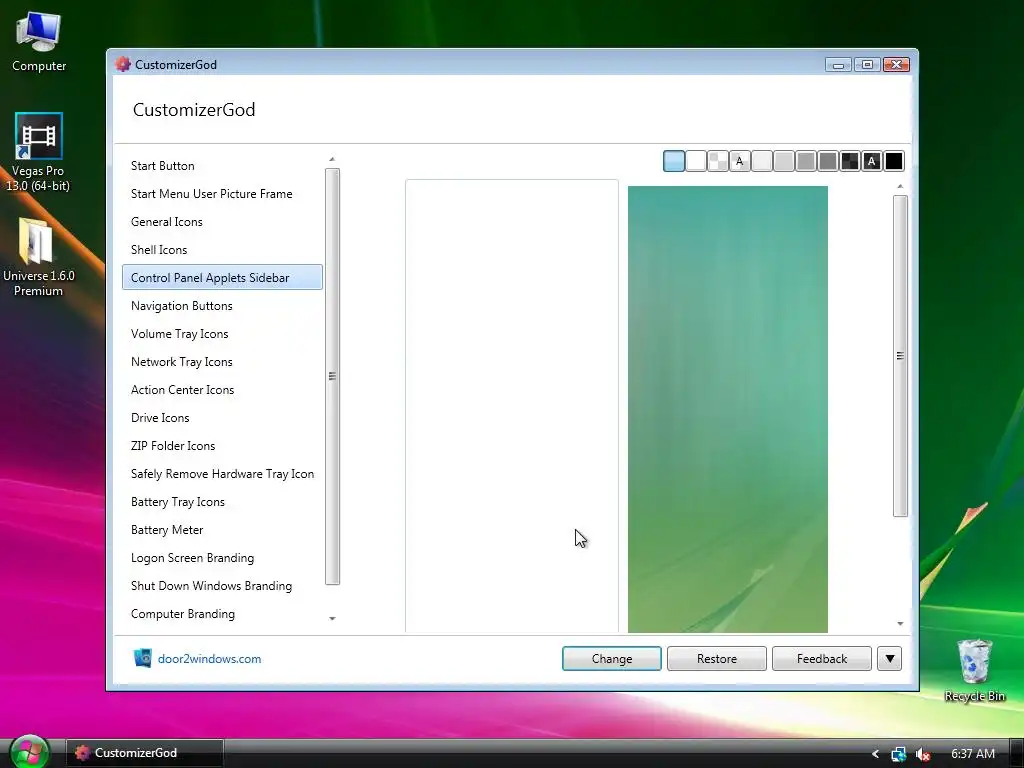Image resolution: width=1024 pixels, height=768 pixels.
Task: Choose the dark swatch with letter A
Action: 872,161
